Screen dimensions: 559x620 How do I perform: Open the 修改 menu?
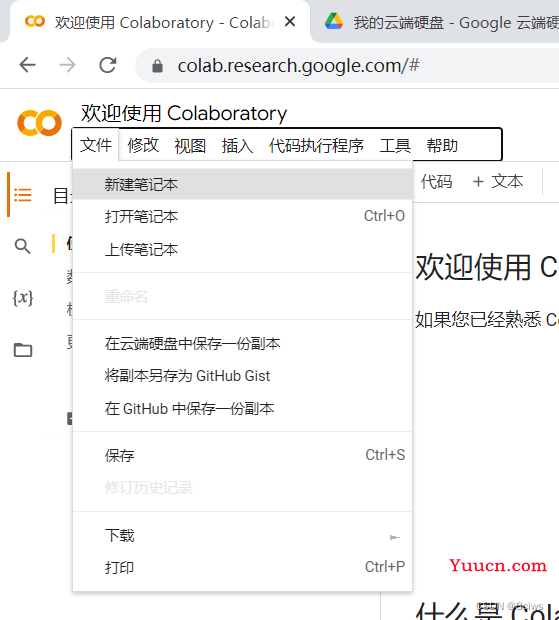(143, 146)
